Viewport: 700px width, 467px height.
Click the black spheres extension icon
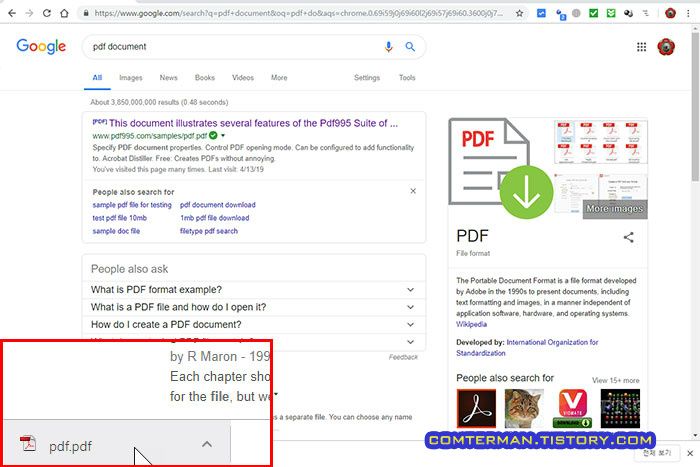coord(628,13)
